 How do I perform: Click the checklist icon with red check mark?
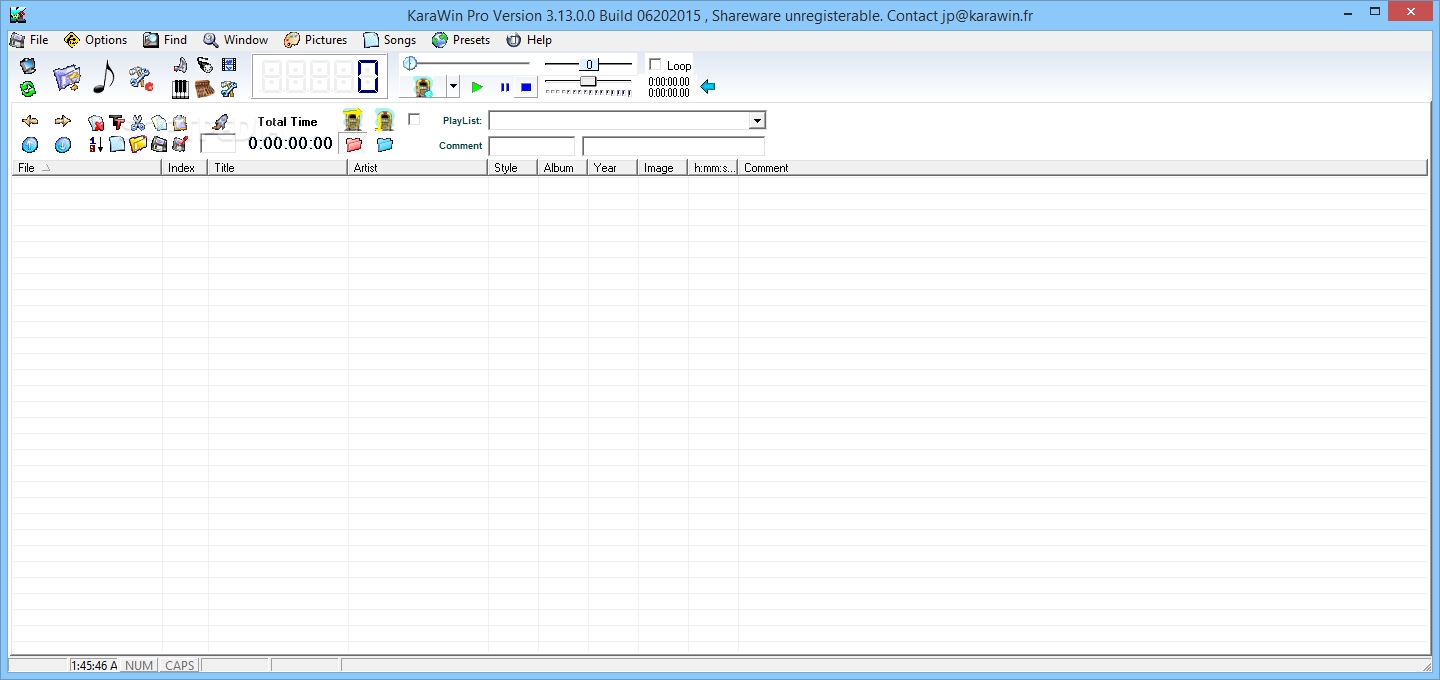click(x=180, y=145)
